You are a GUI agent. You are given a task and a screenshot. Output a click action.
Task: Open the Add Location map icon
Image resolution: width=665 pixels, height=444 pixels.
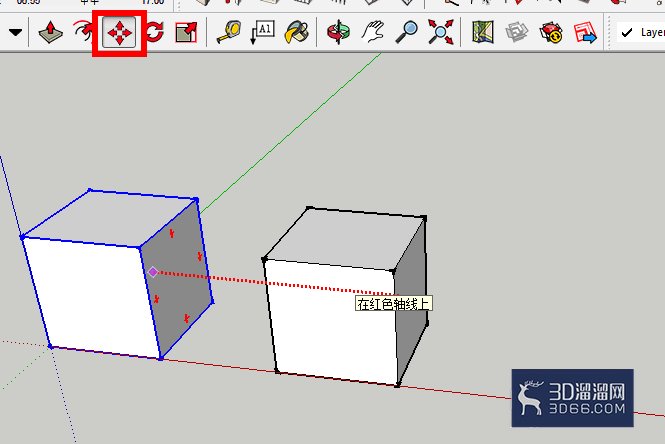pyautogui.click(x=483, y=32)
